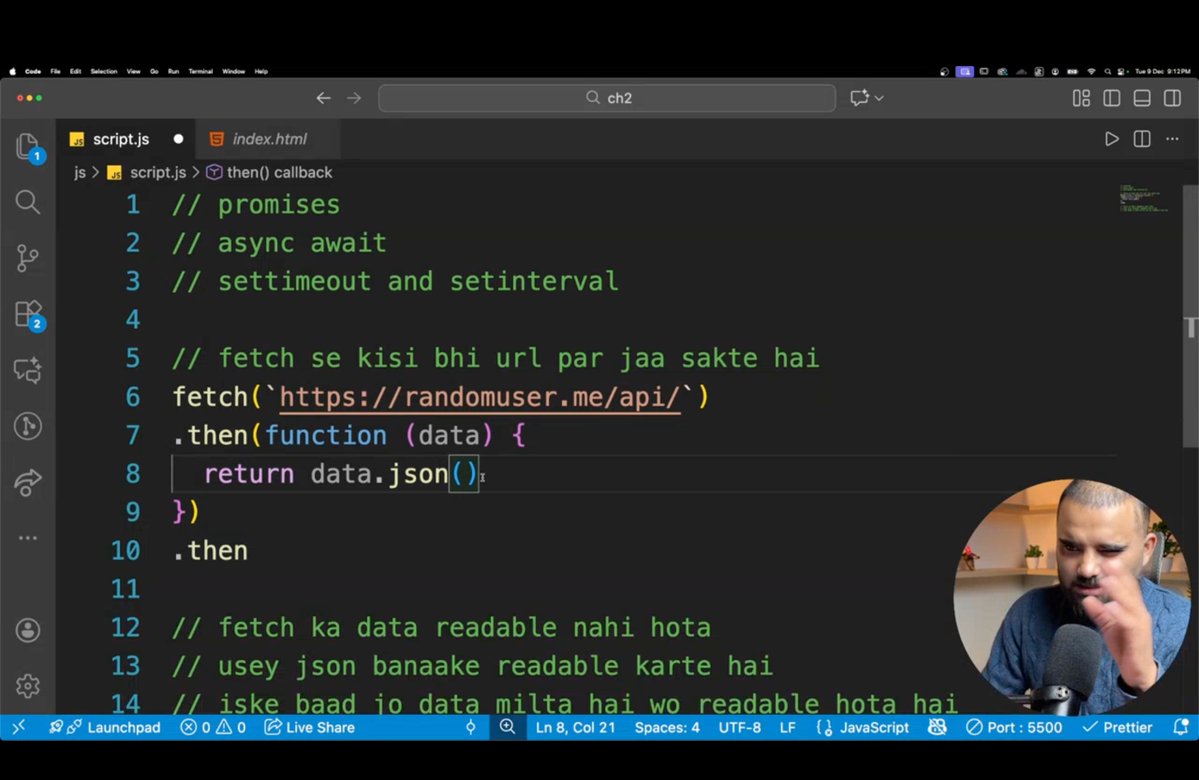Run the file with the play button
Viewport: 1199px width, 780px height.
click(x=1112, y=139)
